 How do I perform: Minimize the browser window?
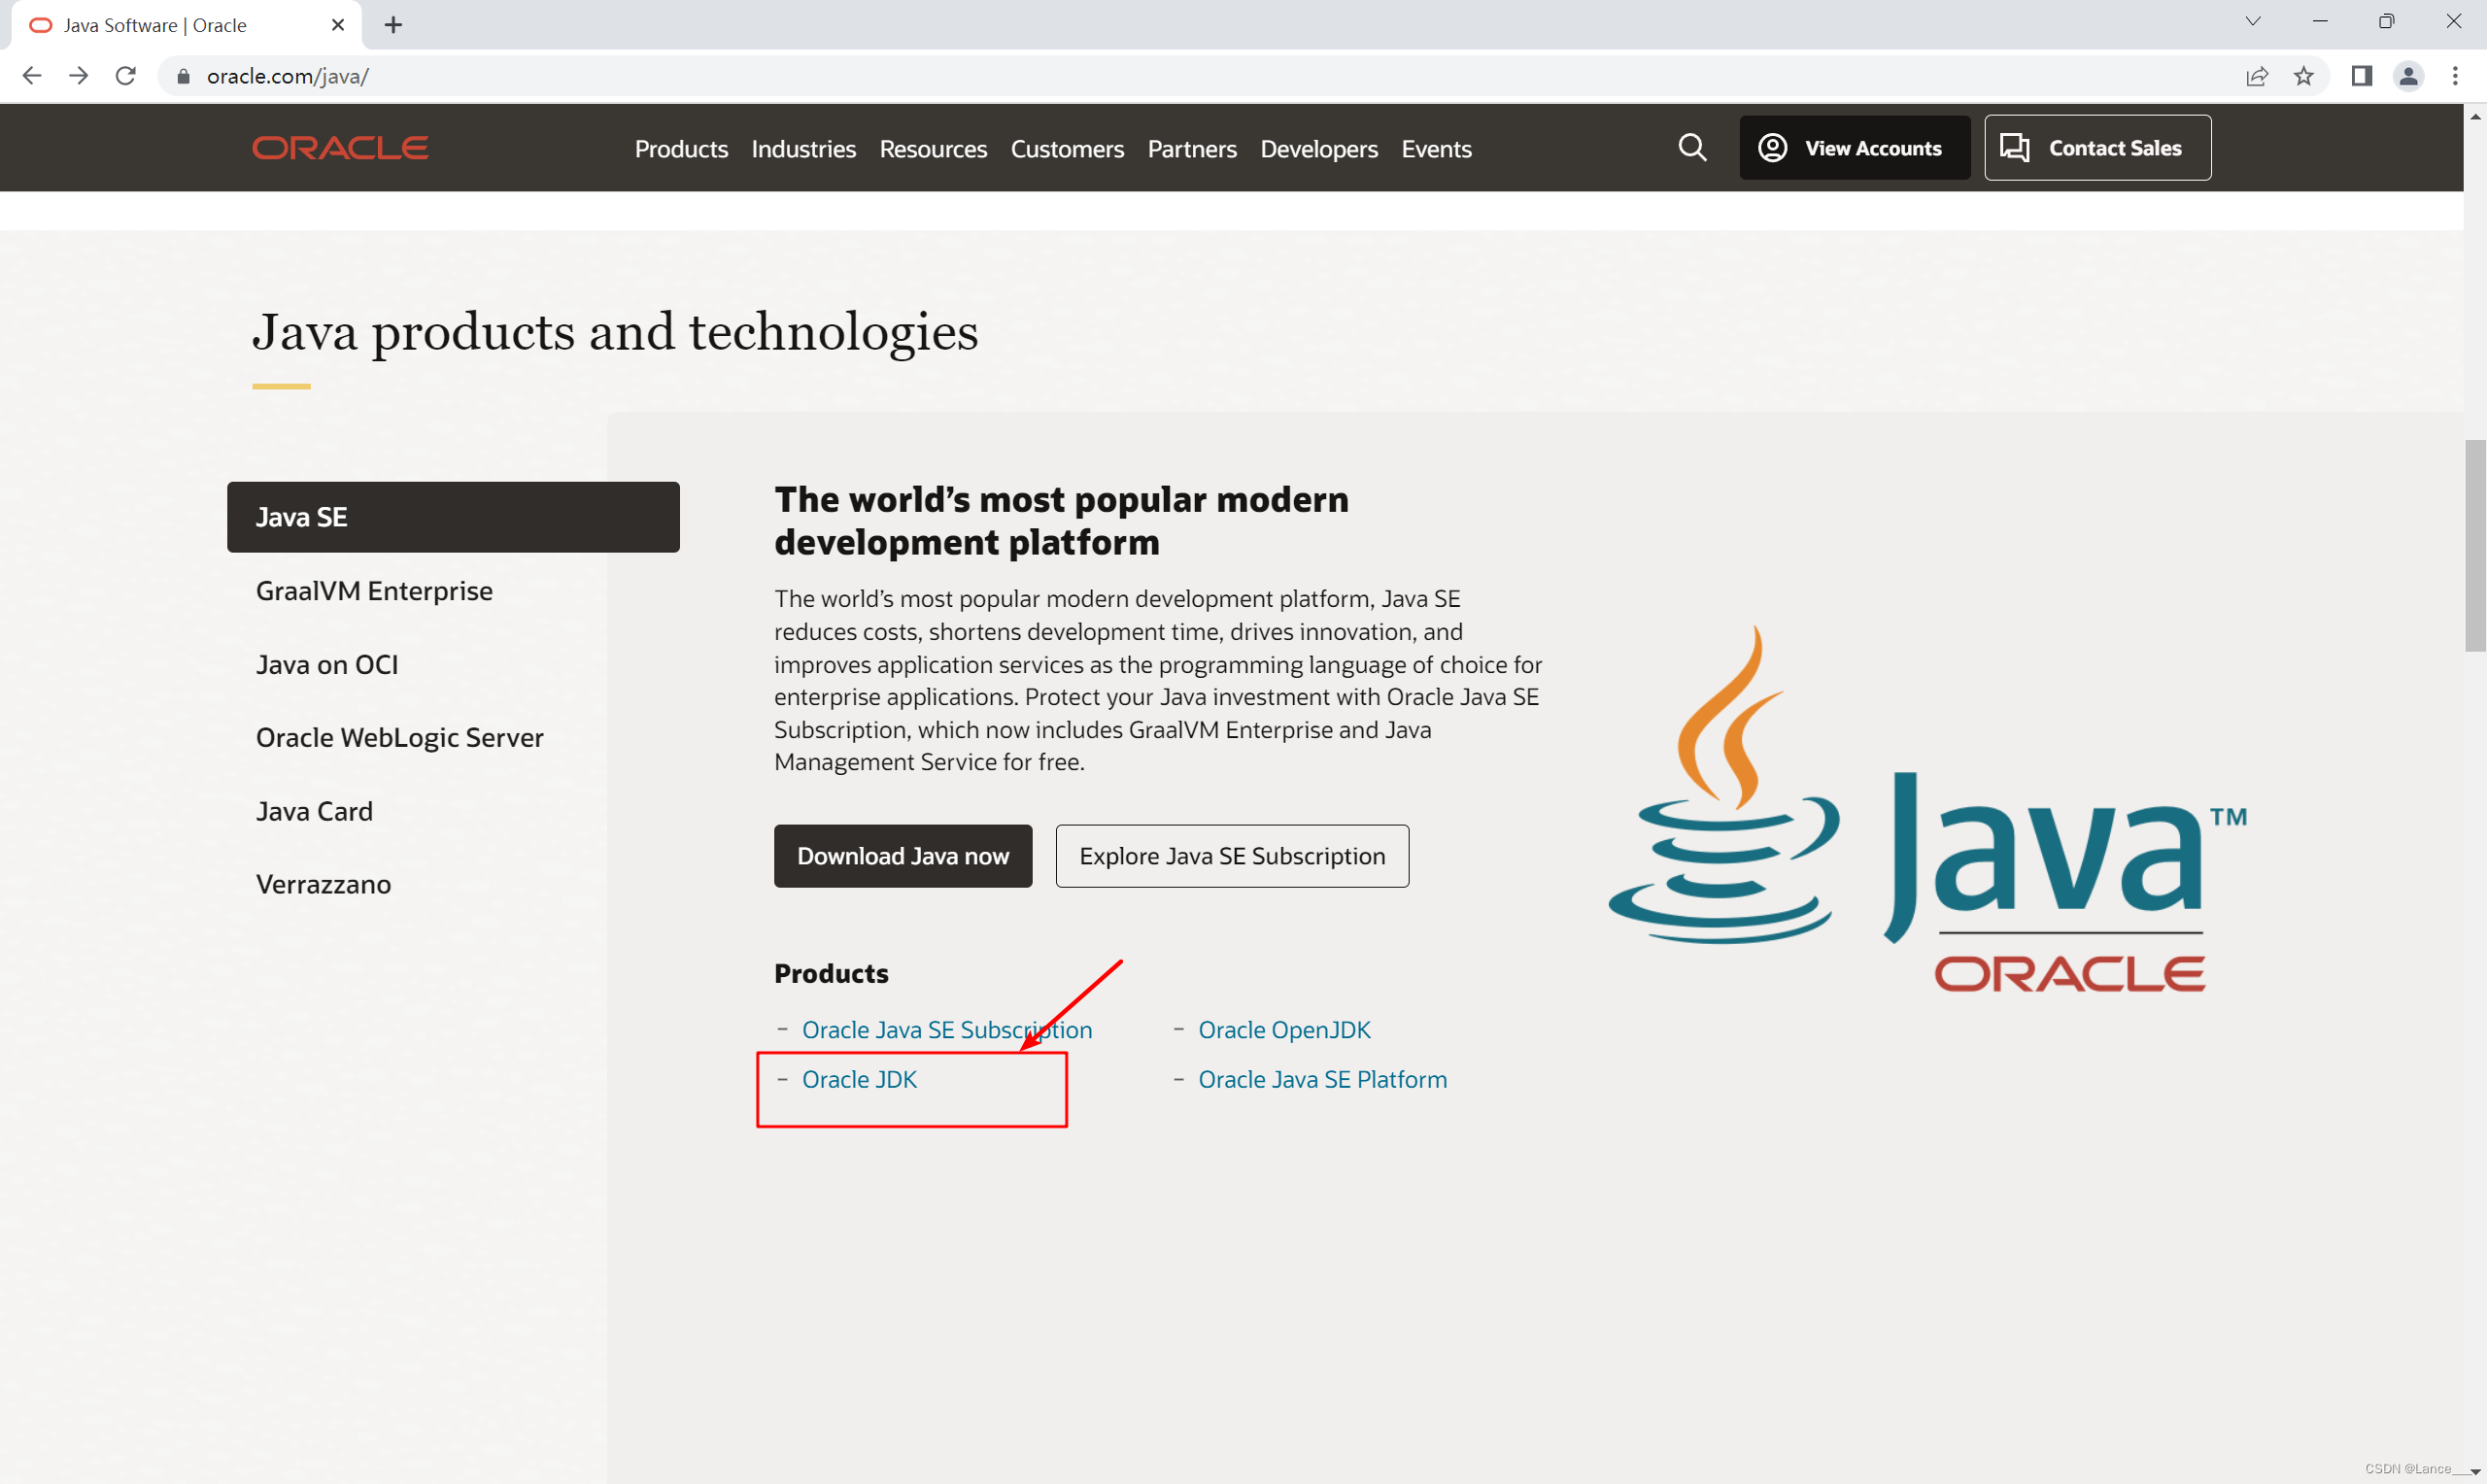pyautogui.click(x=2320, y=21)
